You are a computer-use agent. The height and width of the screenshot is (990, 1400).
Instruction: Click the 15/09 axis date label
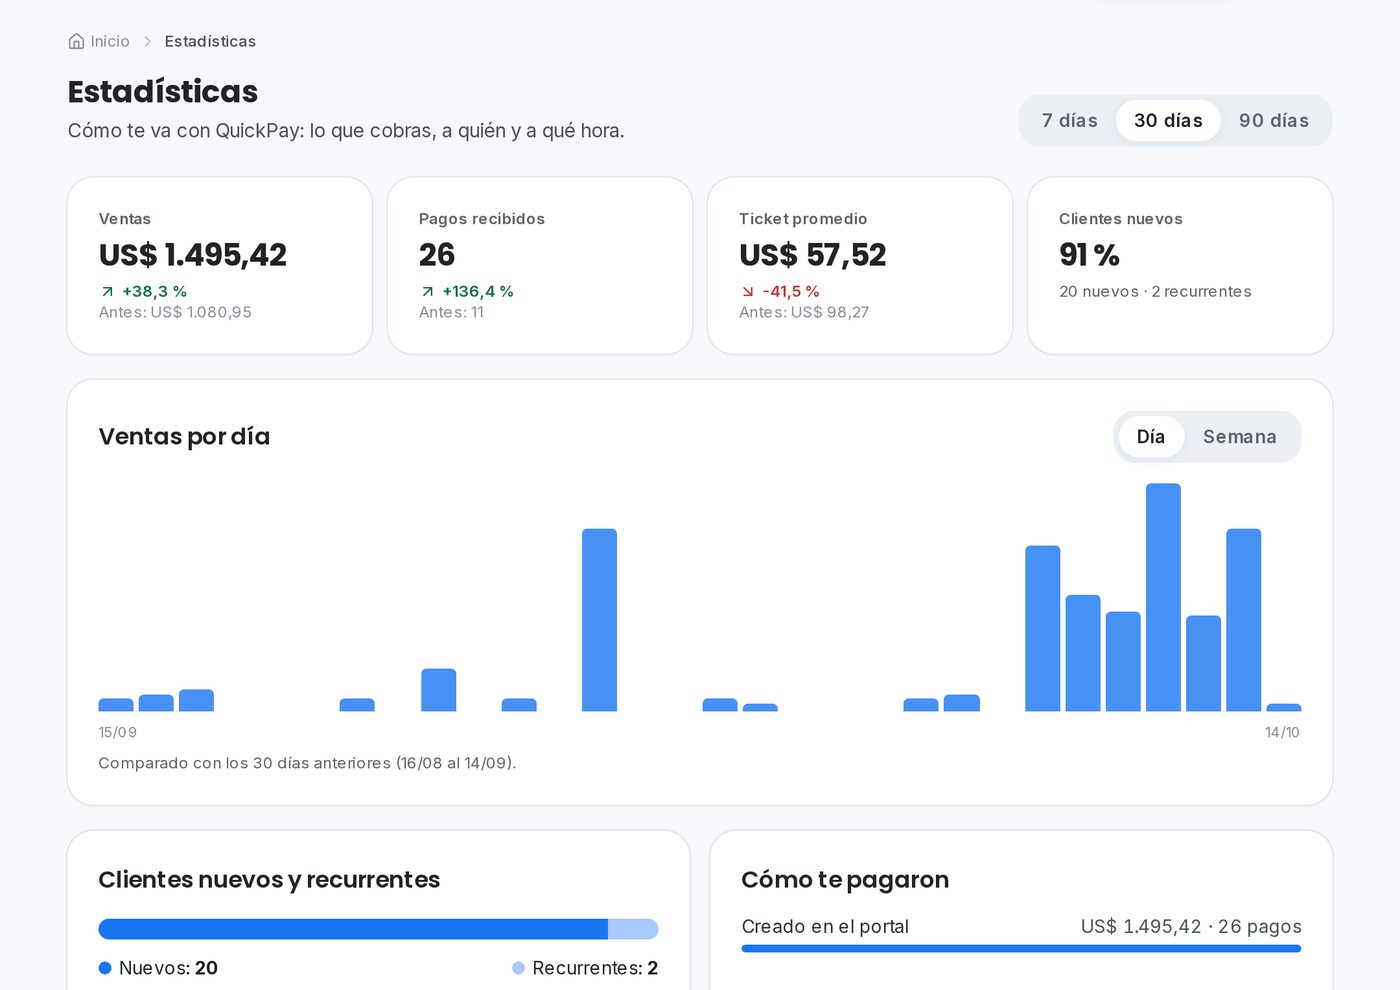[x=118, y=732]
